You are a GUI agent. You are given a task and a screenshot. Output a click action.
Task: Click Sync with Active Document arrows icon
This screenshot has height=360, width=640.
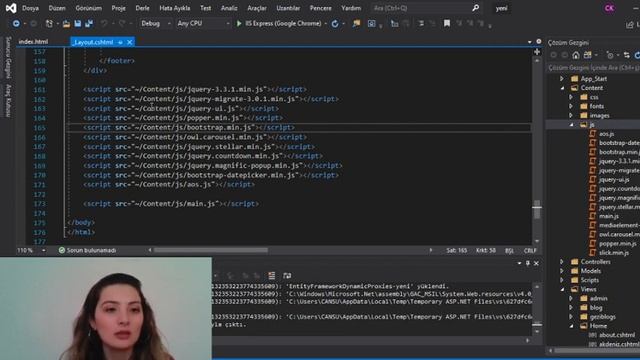pyautogui.click(x=627, y=55)
